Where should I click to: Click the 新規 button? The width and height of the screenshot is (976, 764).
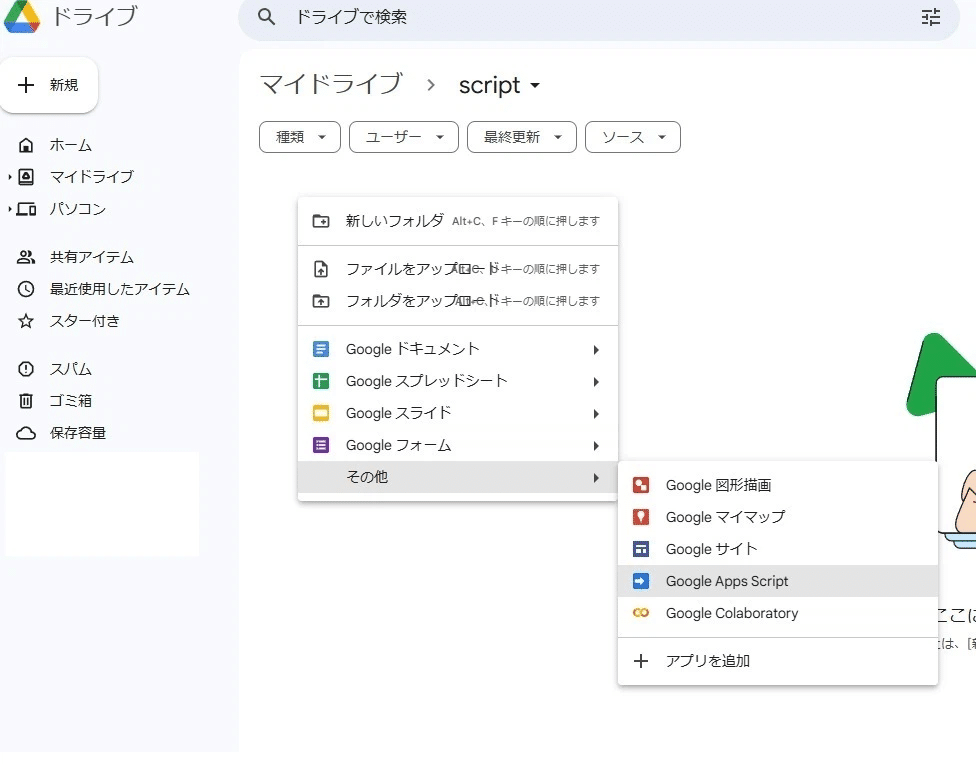(49, 85)
